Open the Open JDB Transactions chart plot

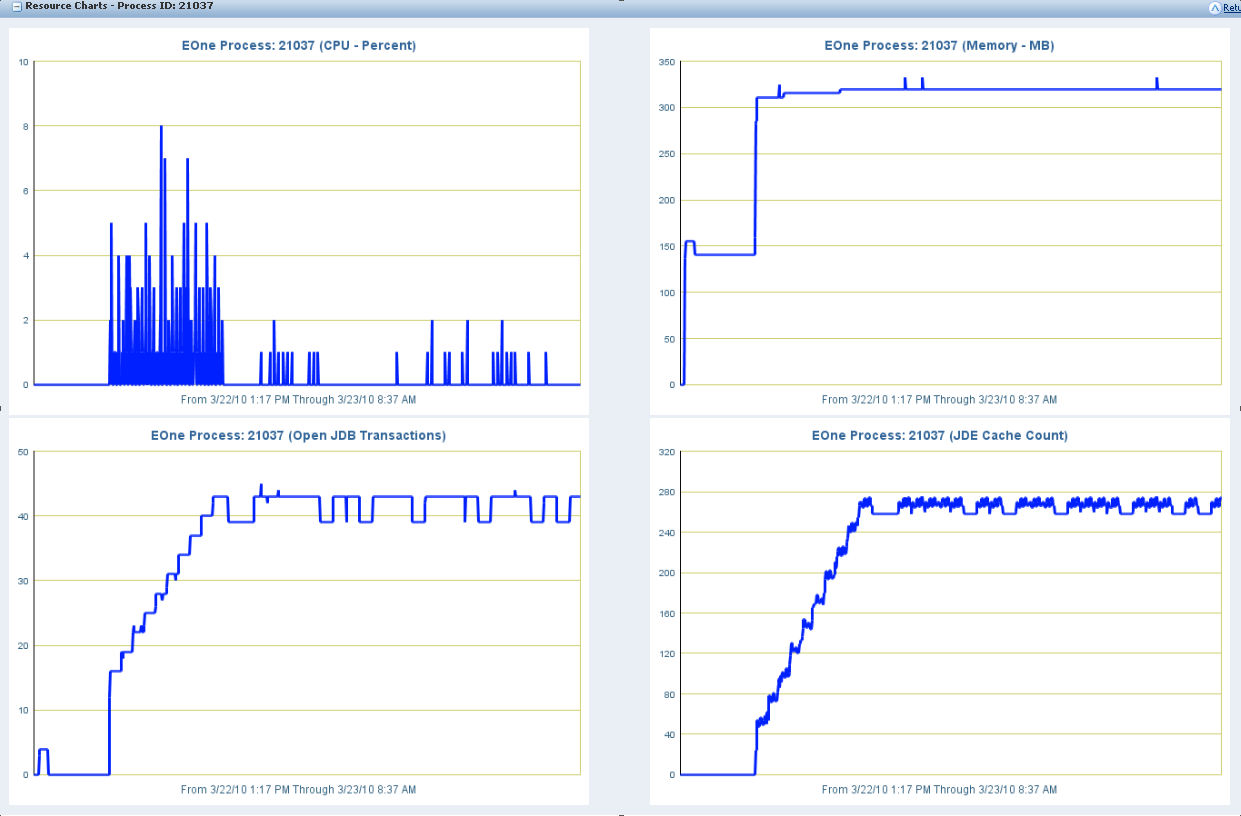307,613
